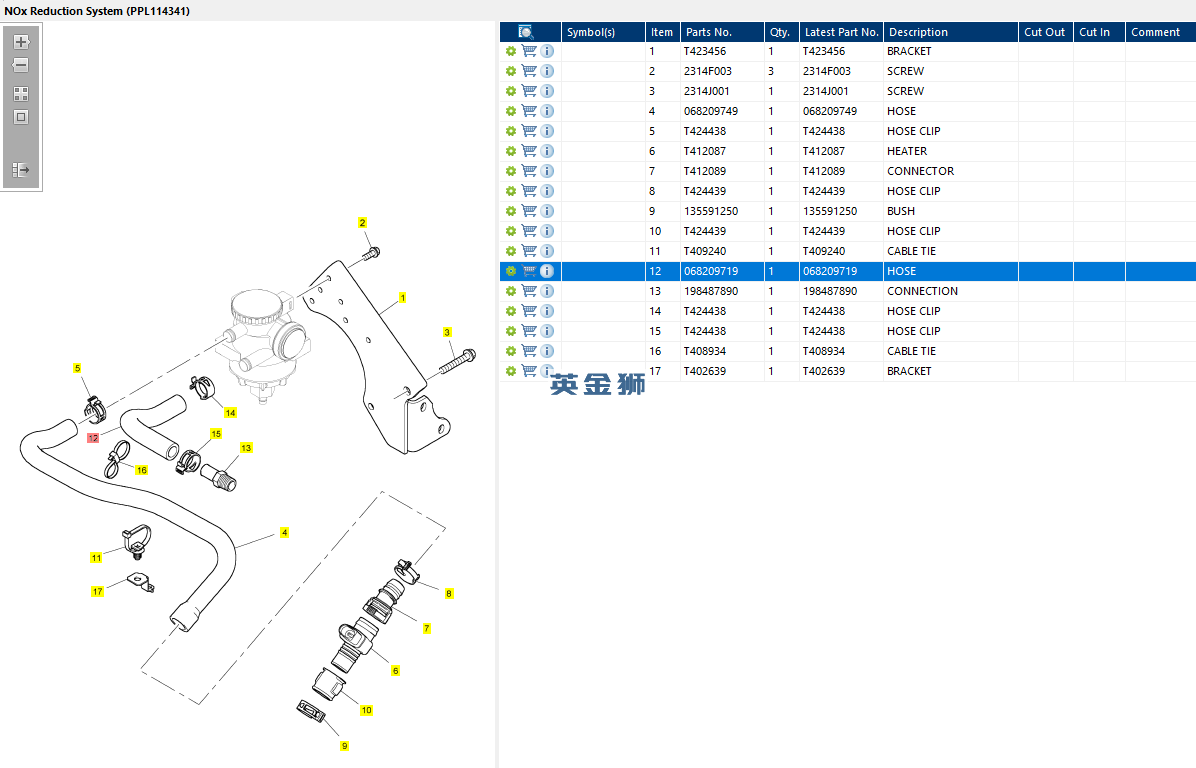Select highlighted part number 068209719
This screenshot has height=768, width=1196.
pos(711,271)
